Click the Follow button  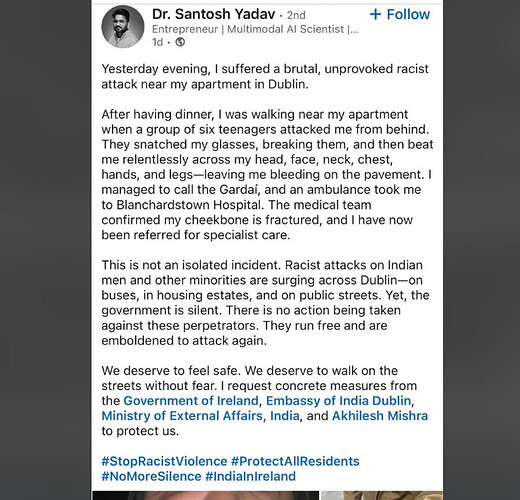pos(400,14)
